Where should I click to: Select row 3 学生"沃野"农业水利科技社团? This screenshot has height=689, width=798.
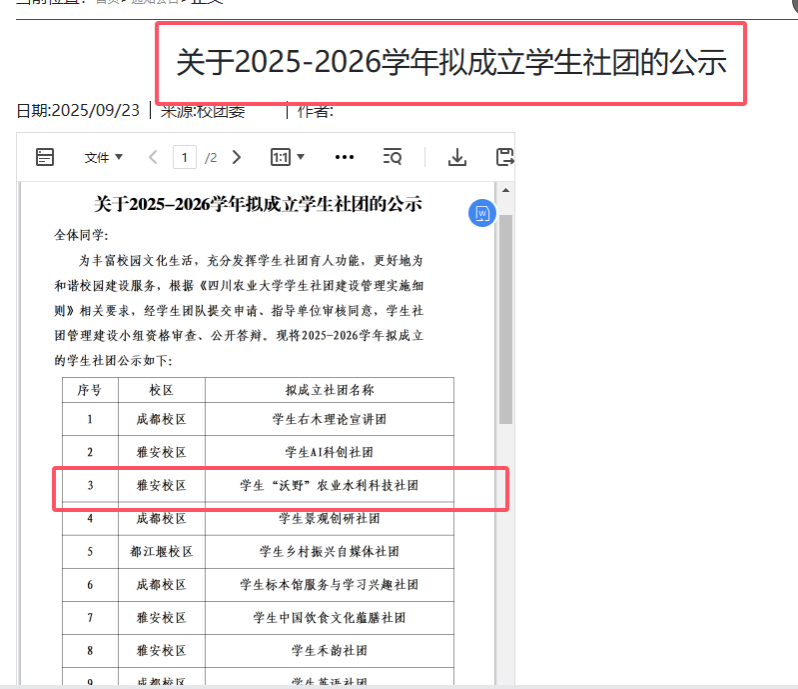[329, 487]
